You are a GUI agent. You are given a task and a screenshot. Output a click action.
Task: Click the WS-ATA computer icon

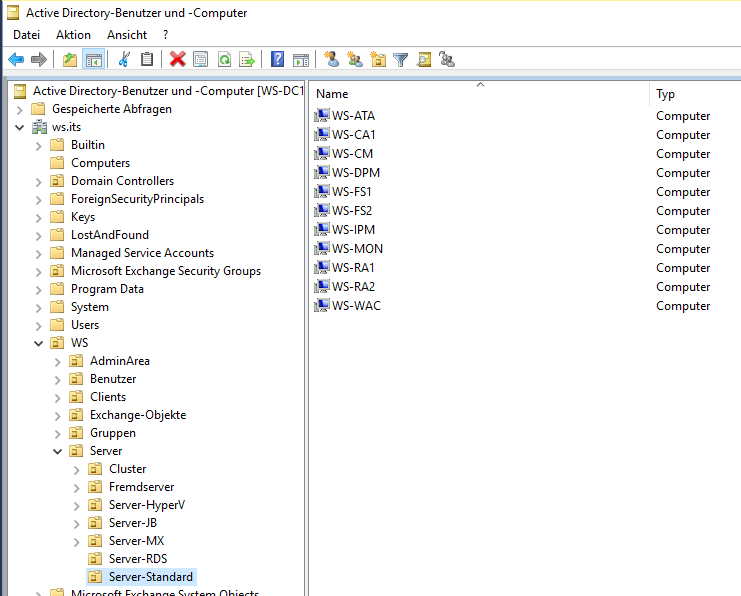(322, 115)
